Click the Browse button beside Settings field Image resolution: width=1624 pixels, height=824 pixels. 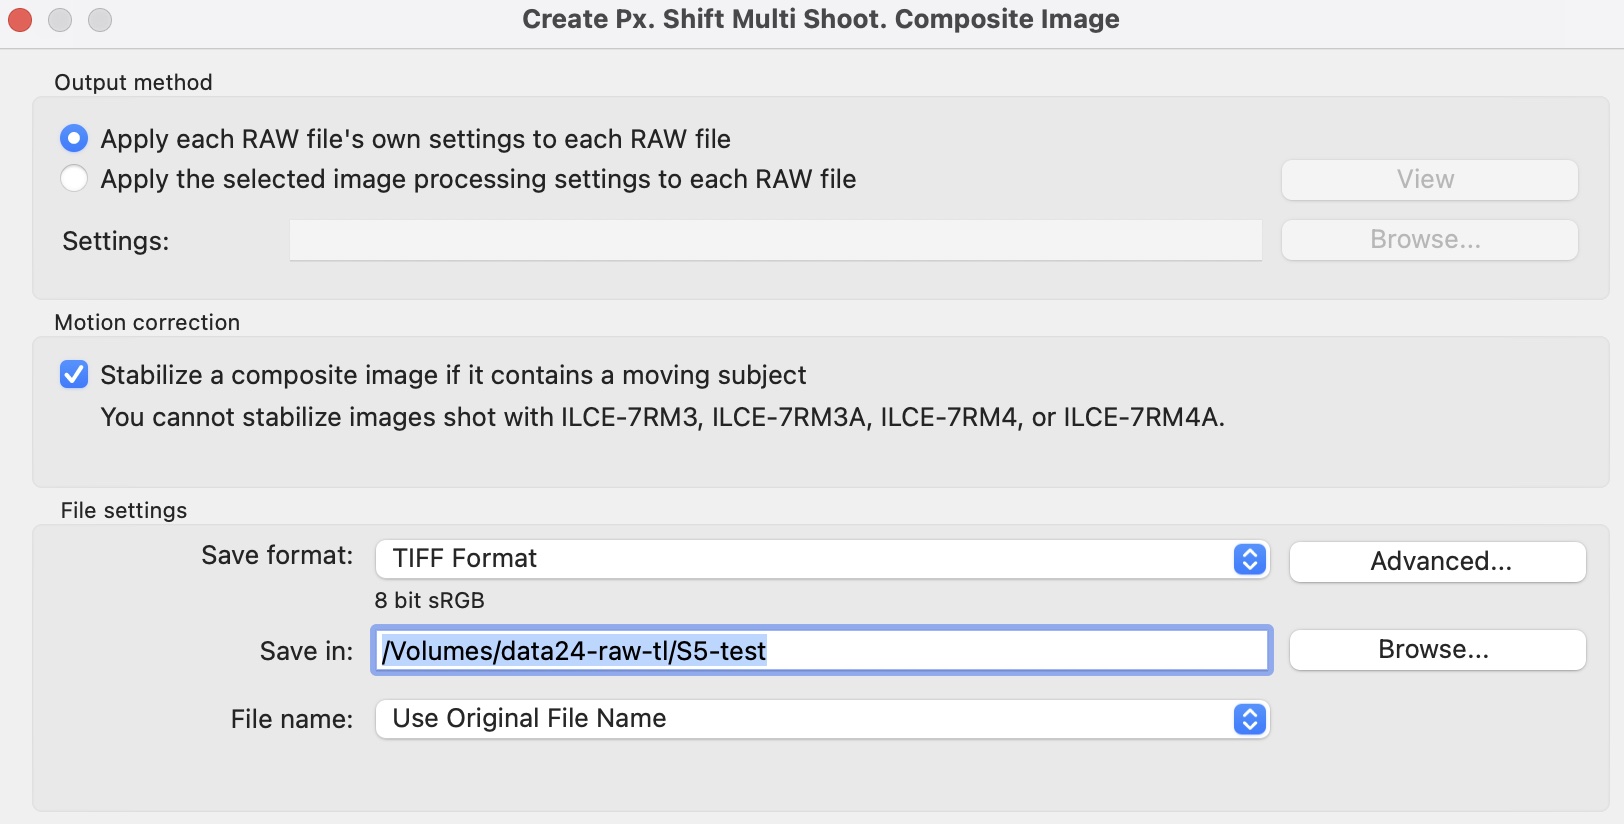click(x=1430, y=240)
